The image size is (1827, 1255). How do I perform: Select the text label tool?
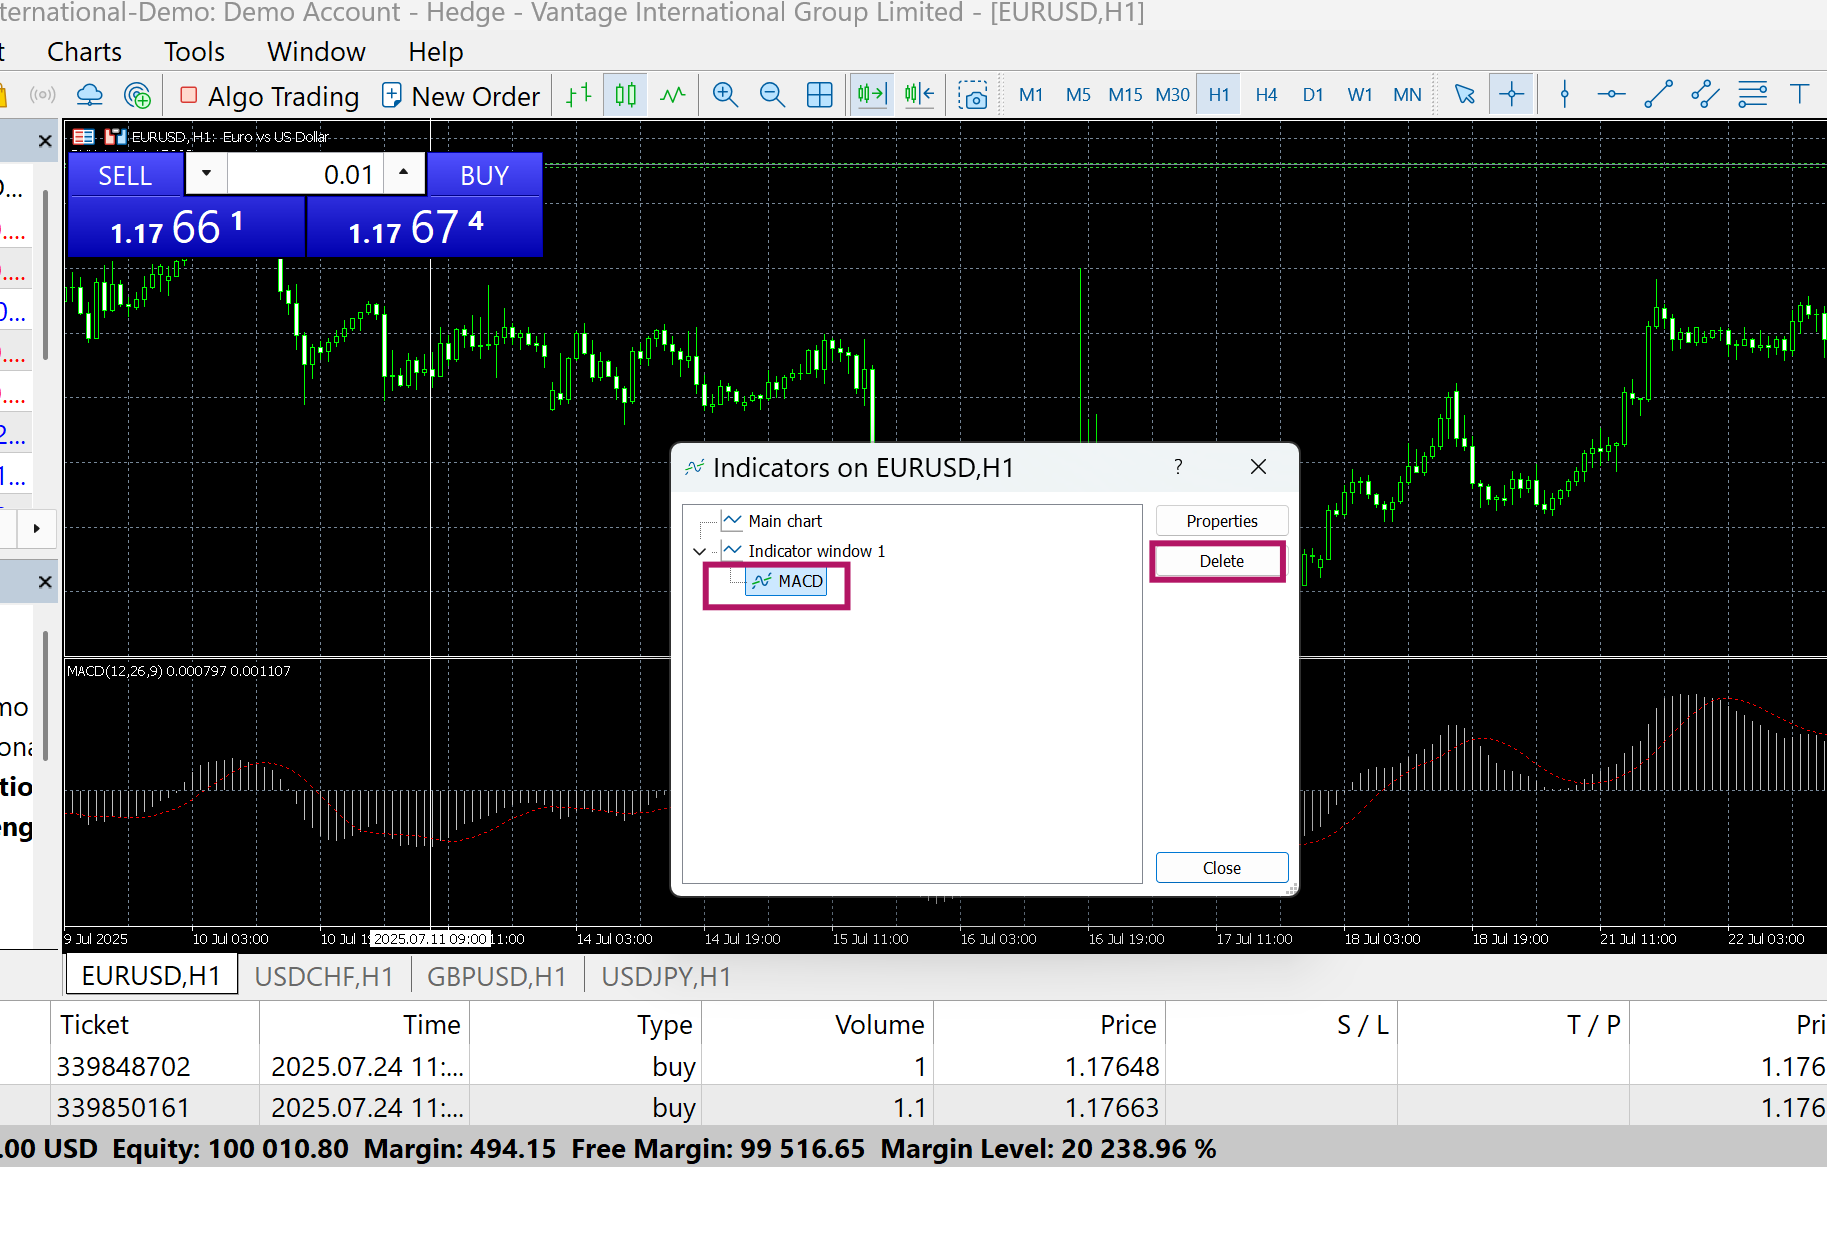pyautogui.click(x=1799, y=95)
